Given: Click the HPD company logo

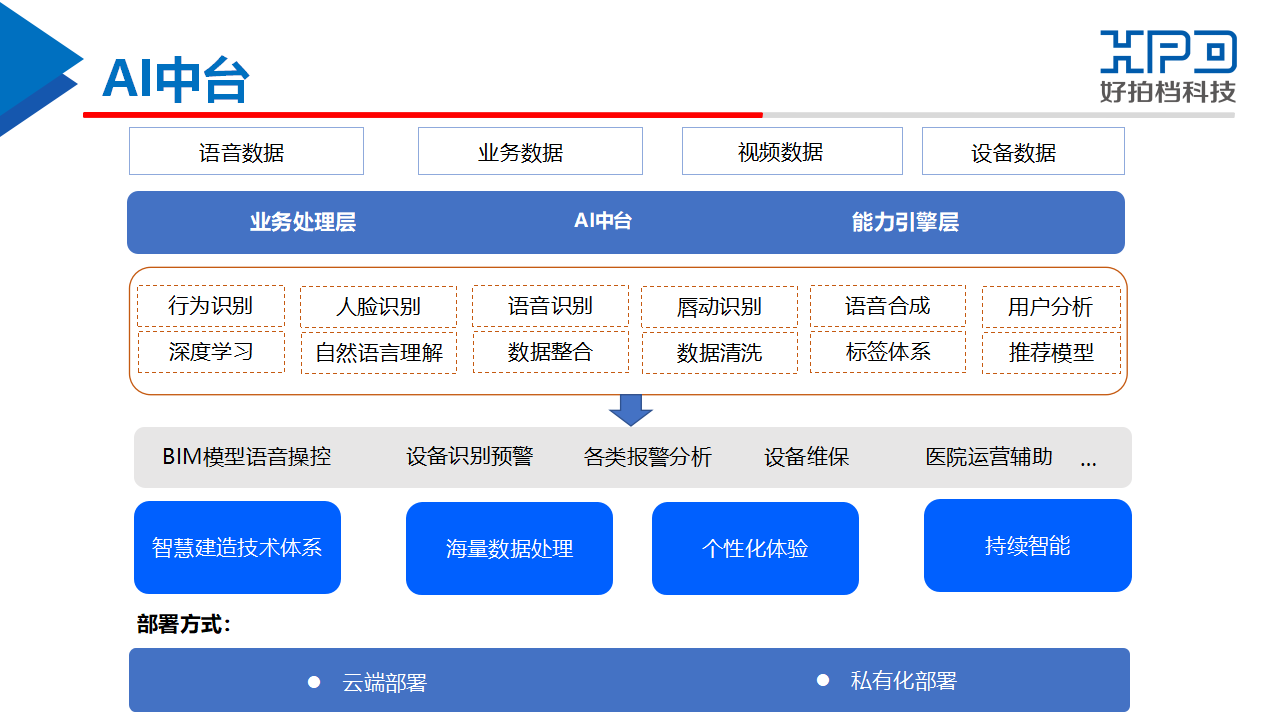Looking at the screenshot, I should tap(1168, 66).
